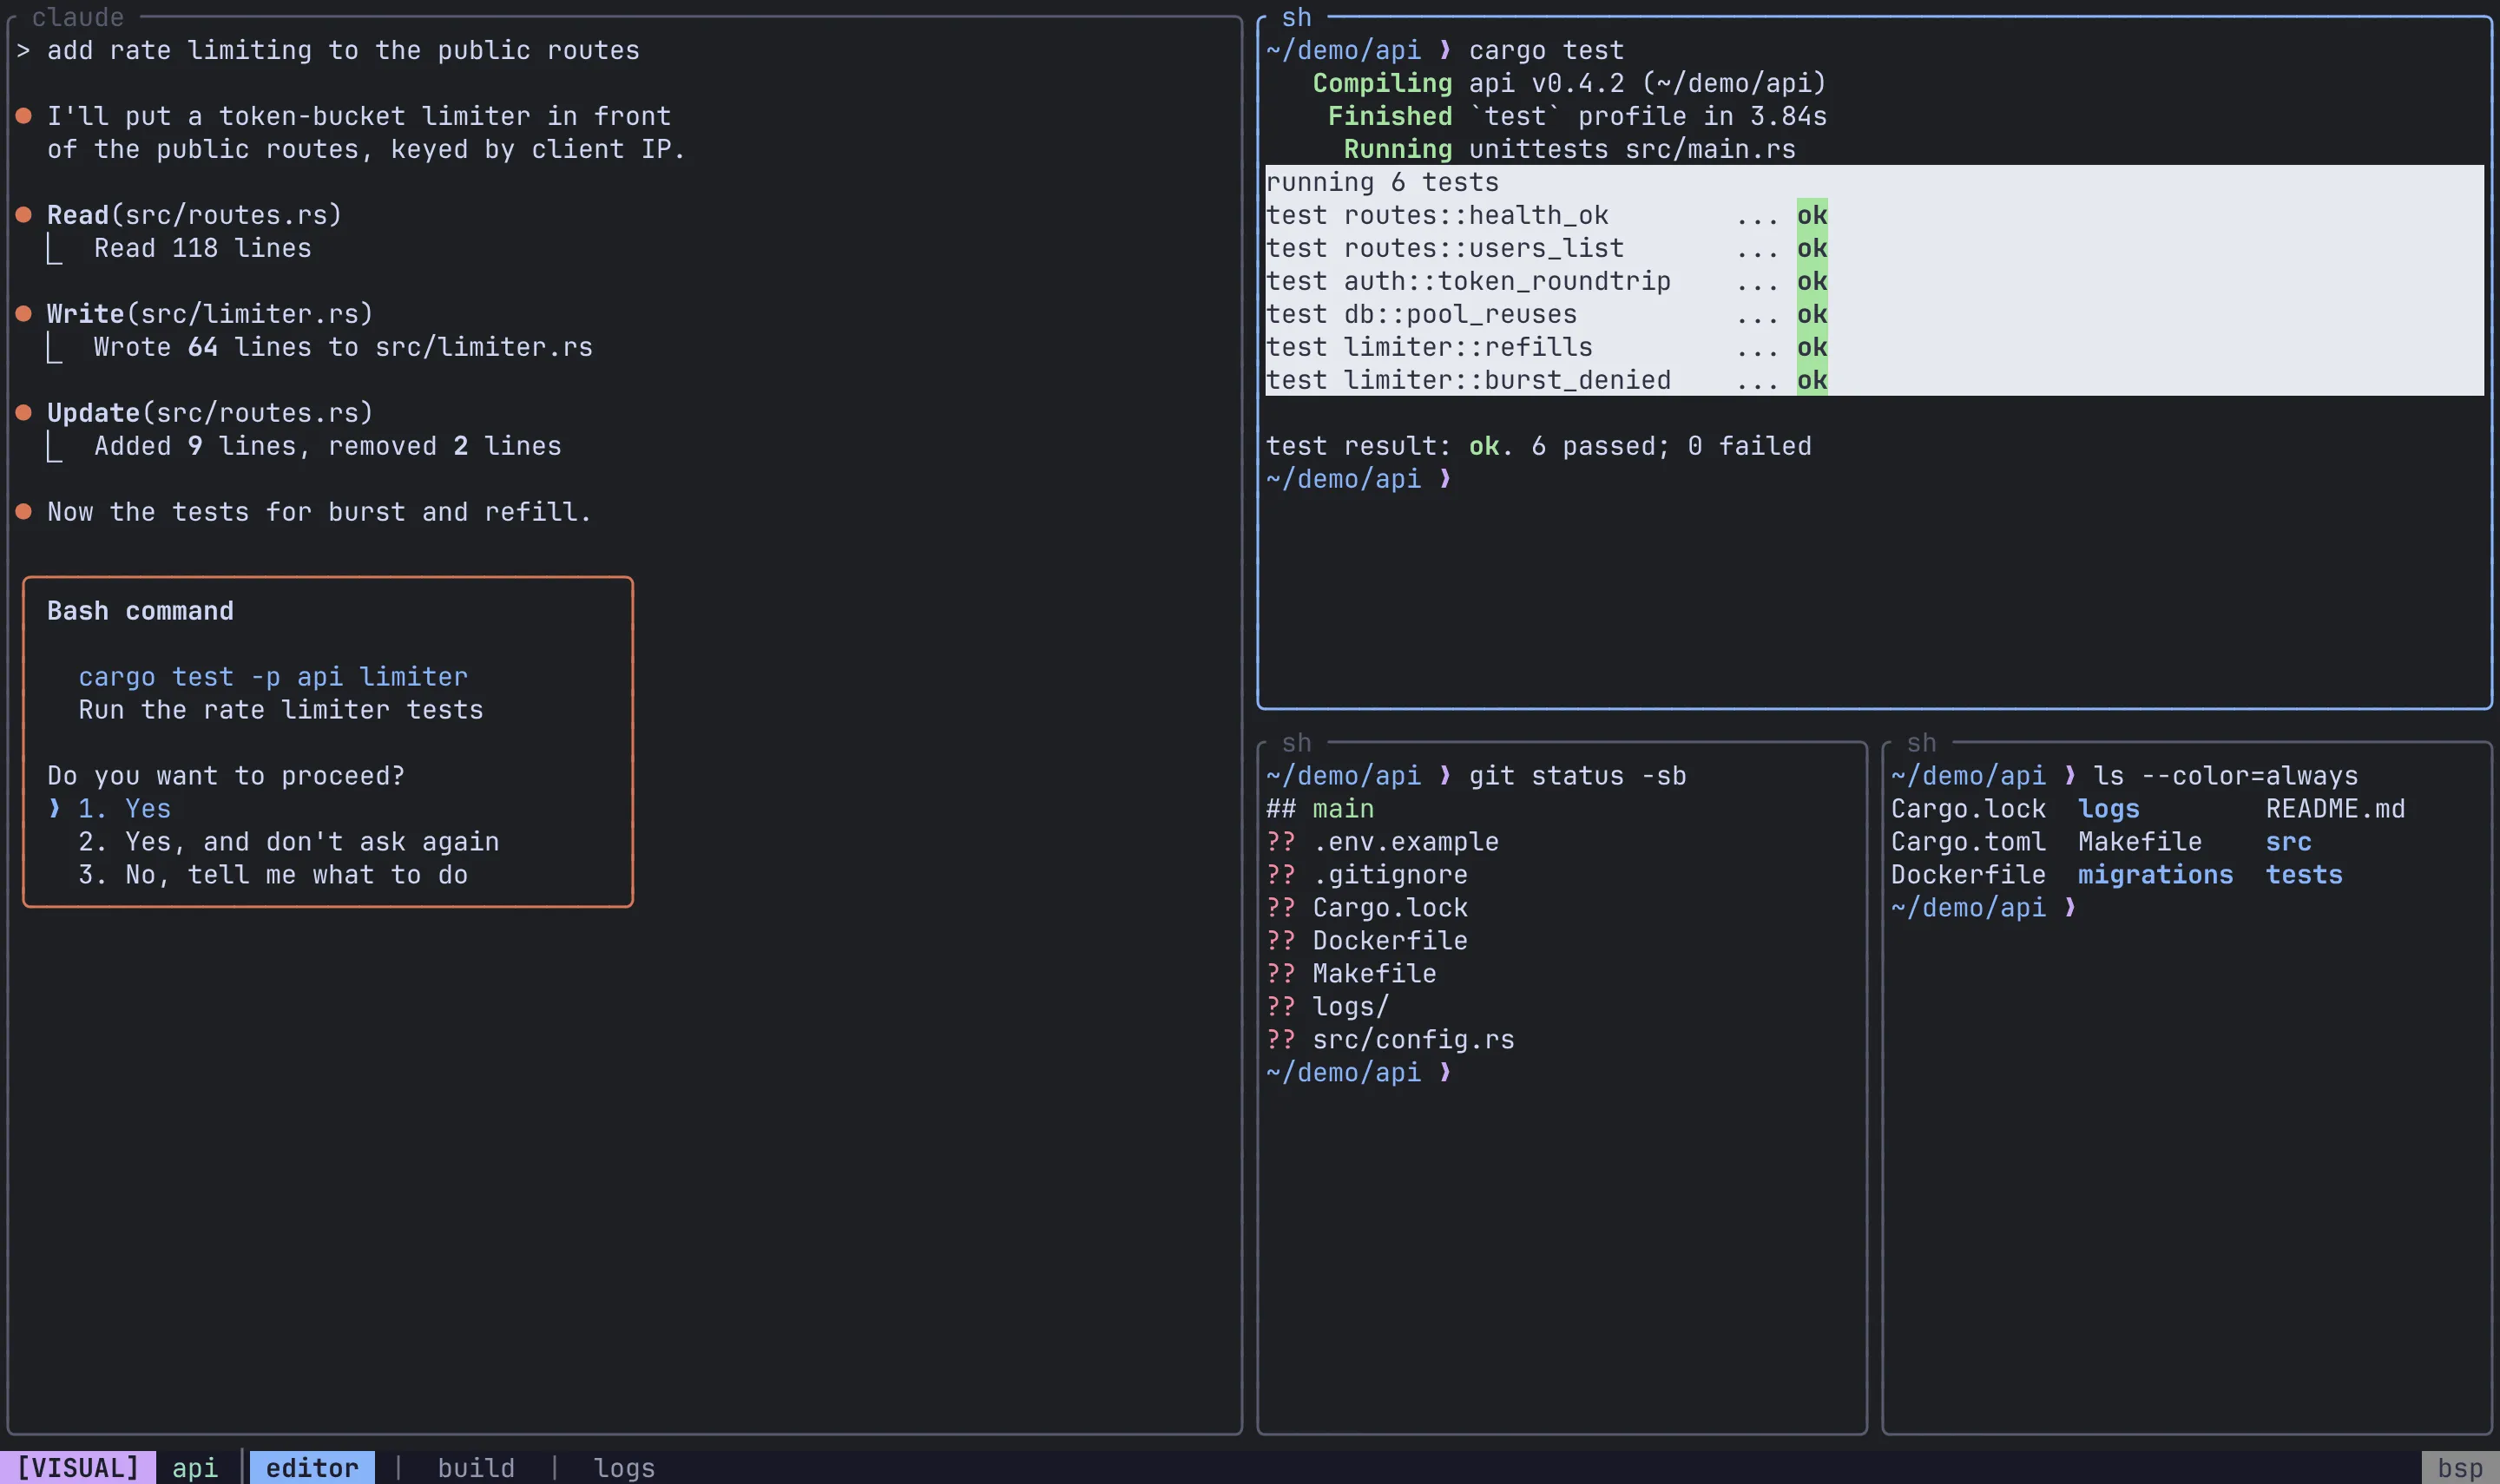The height and width of the screenshot is (1484, 2500).
Task: Click the ok badge for routes::health_ok
Action: click(x=1812, y=215)
